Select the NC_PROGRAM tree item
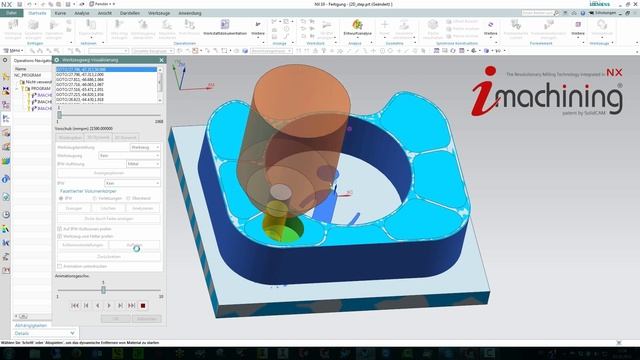 tap(27, 75)
